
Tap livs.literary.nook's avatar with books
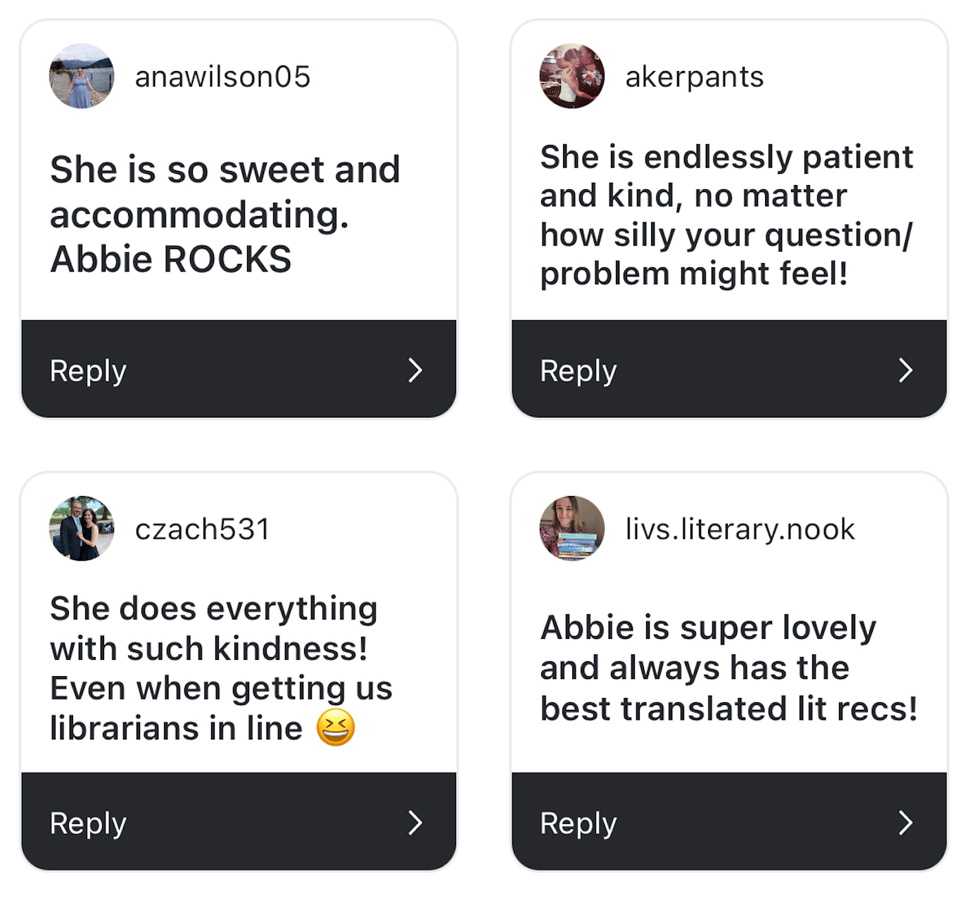tap(571, 528)
